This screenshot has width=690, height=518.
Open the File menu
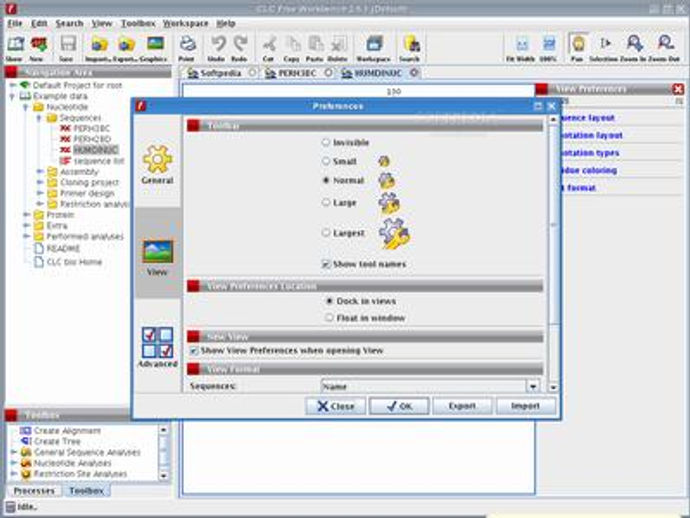click(15, 23)
